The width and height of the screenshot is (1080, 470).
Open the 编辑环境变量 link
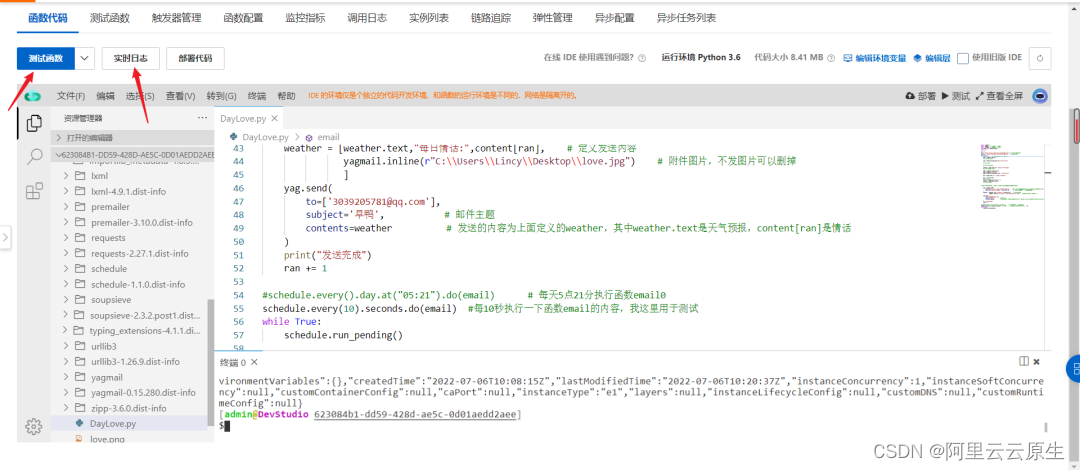(x=875, y=59)
